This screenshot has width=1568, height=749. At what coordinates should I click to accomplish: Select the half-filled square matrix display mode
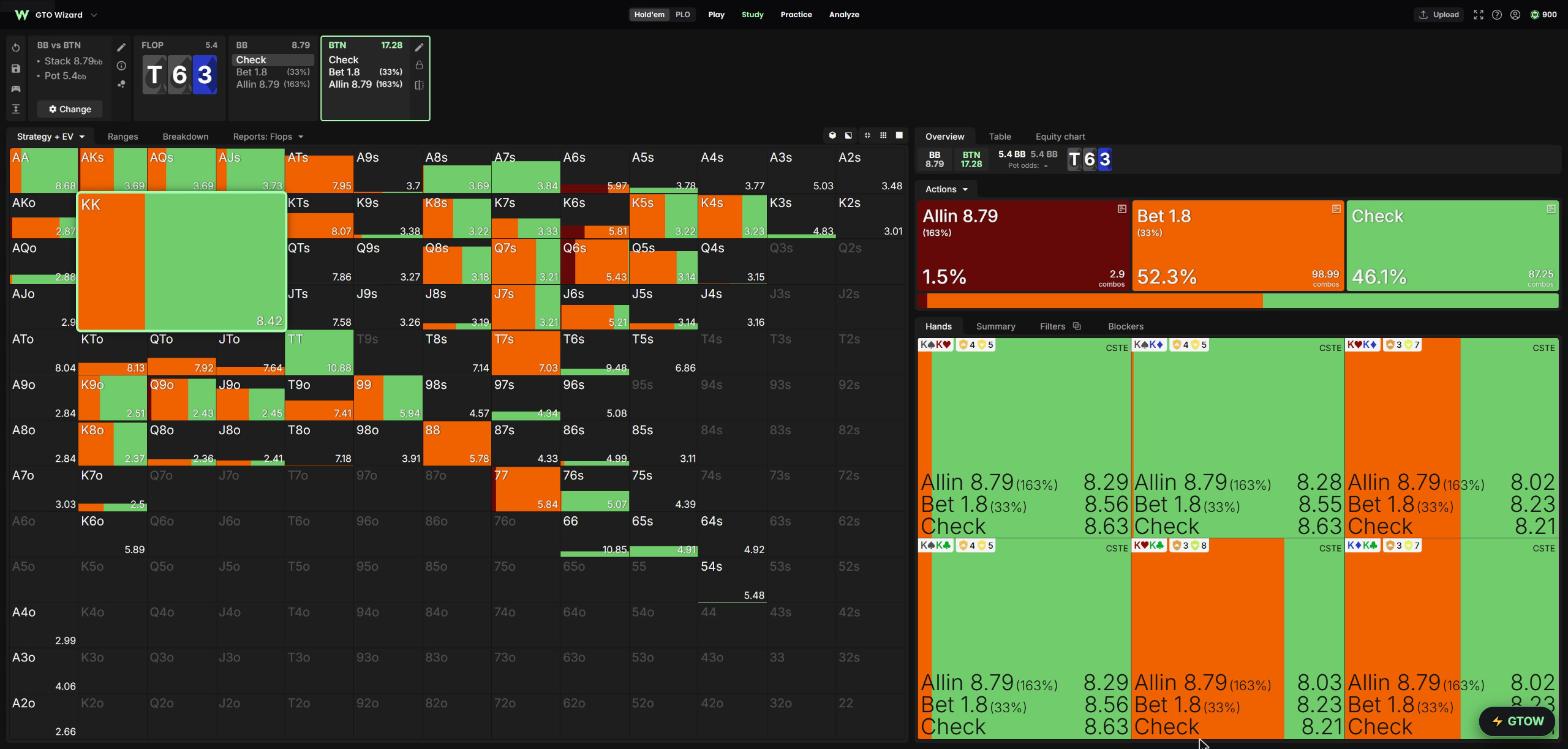849,136
